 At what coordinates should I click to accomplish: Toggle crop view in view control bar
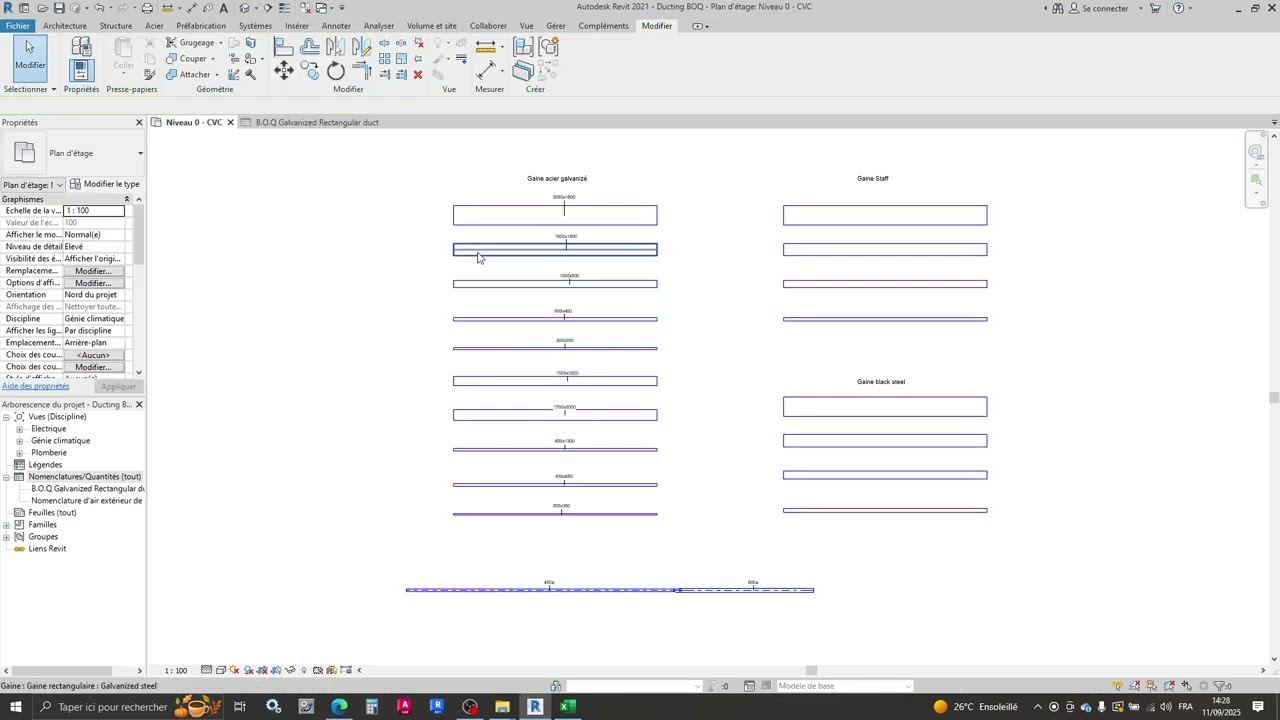263,670
